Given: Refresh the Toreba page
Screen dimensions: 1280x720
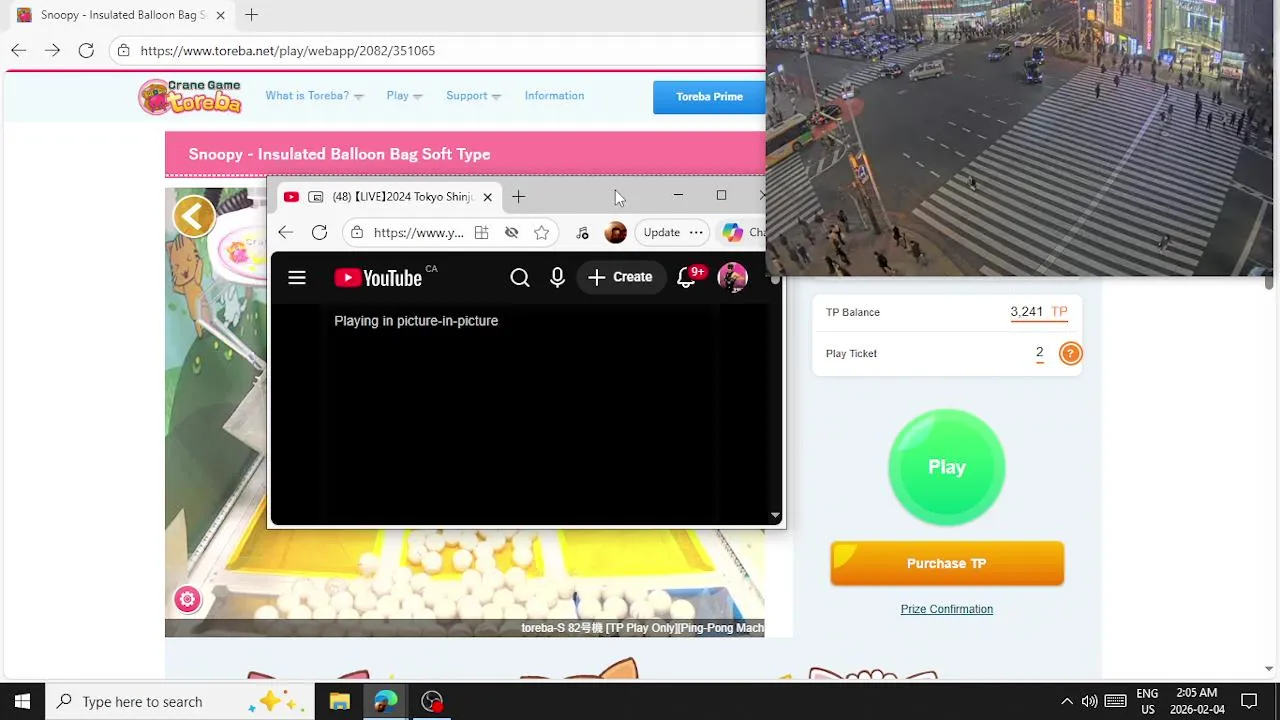Looking at the screenshot, I should pos(86,50).
